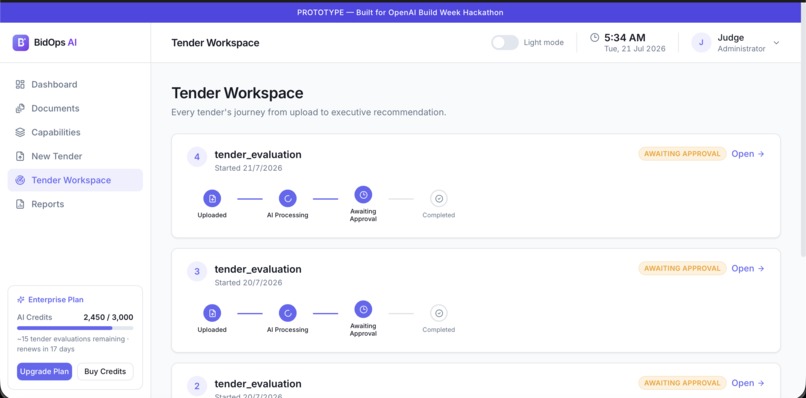Click the Upgrade Plan button
Viewport: 806px width, 398px height.
(44, 371)
